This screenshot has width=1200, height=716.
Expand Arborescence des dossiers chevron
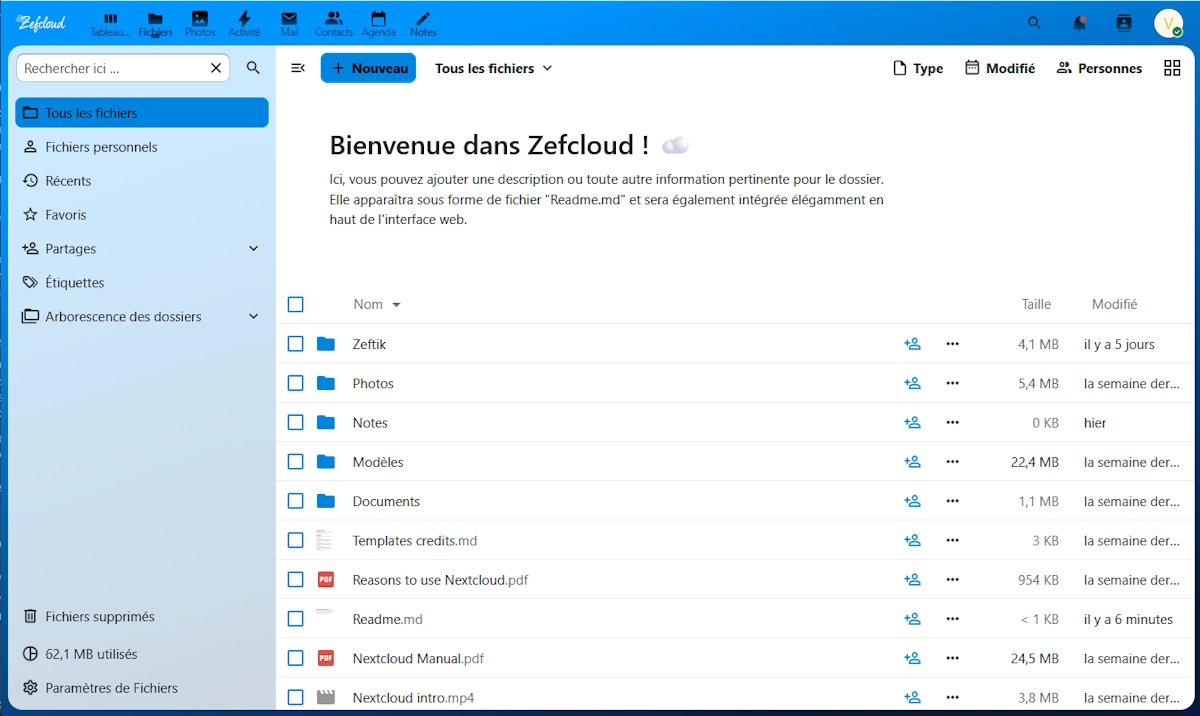click(253, 317)
